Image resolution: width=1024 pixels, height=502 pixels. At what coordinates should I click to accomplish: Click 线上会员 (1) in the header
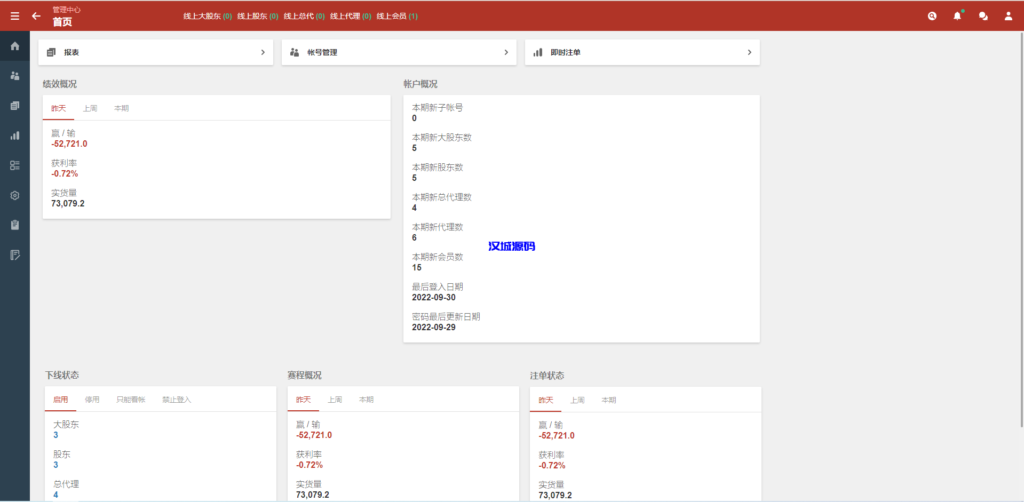pyautogui.click(x=398, y=16)
